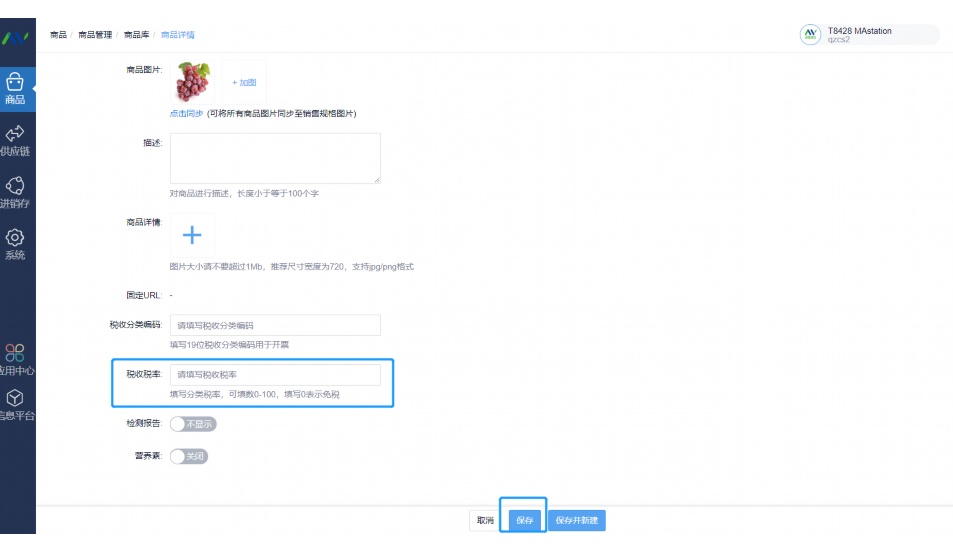The height and width of the screenshot is (552, 953).
Task: Click the 税收税率 input field
Action: [x=275, y=374]
